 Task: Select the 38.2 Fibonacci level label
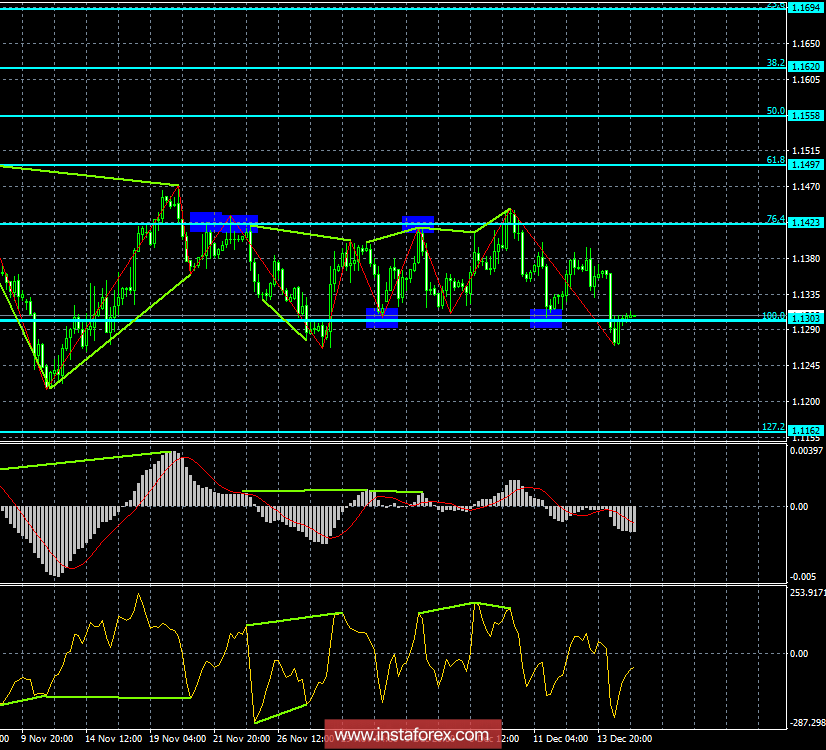click(775, 62)
